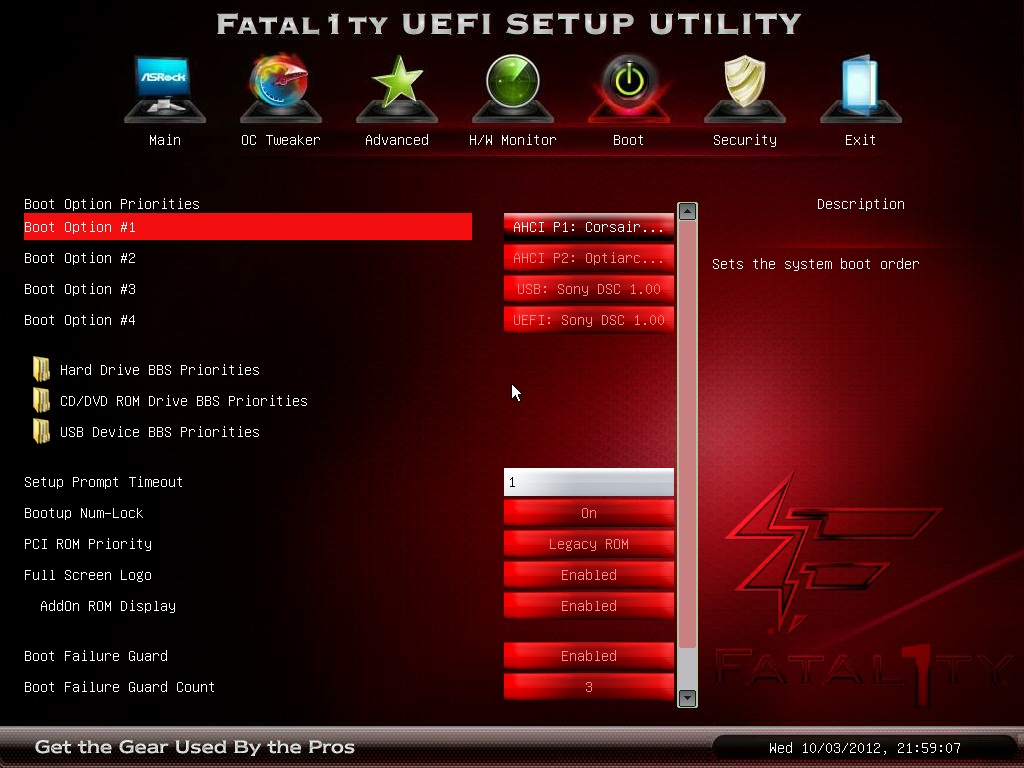Click folder icon beside CD/DVD ROM Drive BBS
The height and width of the screenshot is (768, 1024).
(41, 400)
